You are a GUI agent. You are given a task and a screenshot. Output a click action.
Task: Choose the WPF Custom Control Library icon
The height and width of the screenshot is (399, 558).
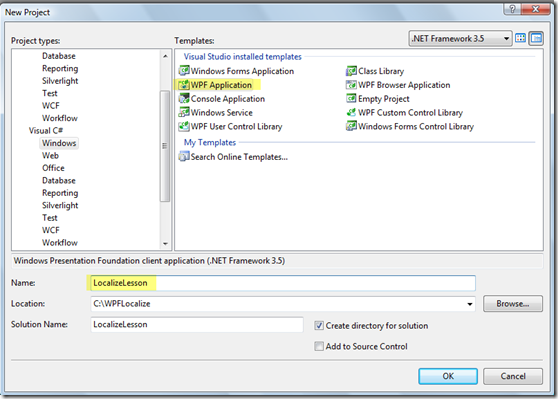351,112
